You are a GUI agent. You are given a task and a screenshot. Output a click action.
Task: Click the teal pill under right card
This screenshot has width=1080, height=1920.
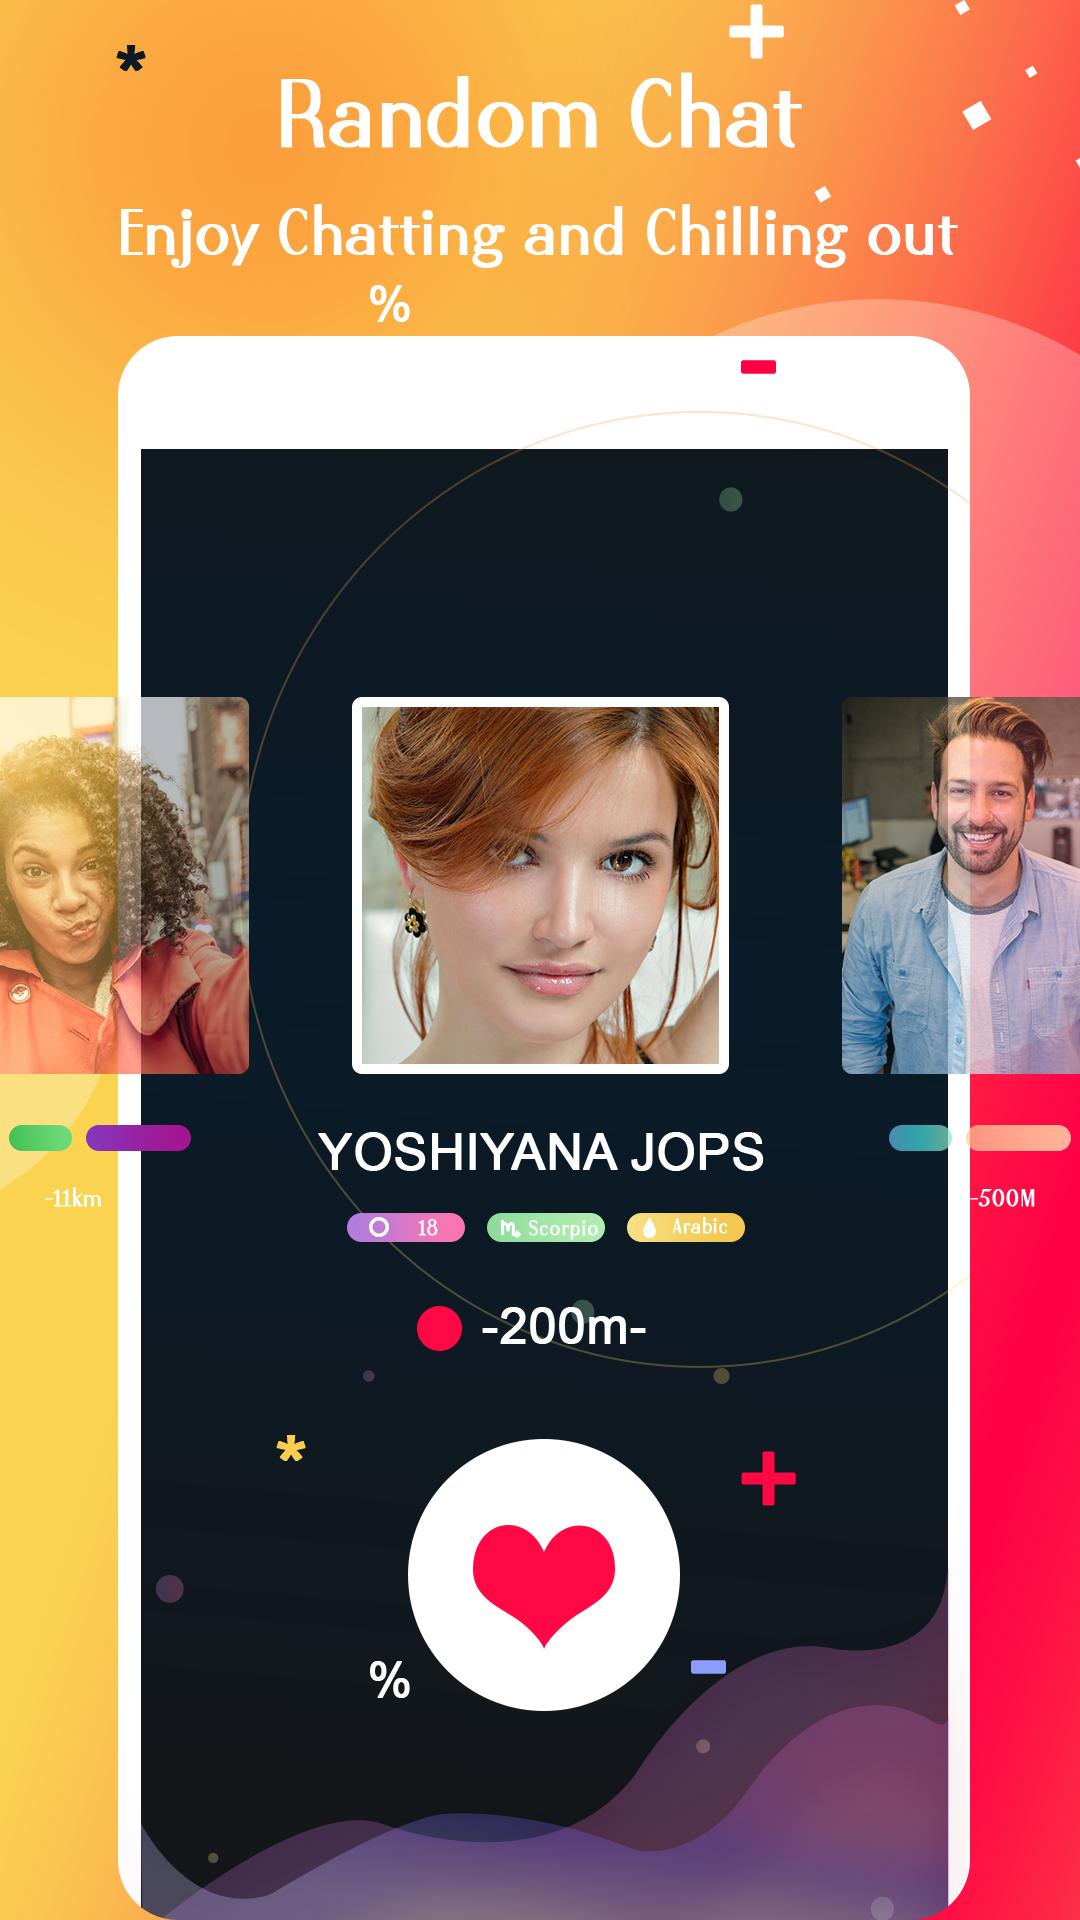pos(920,1138)
